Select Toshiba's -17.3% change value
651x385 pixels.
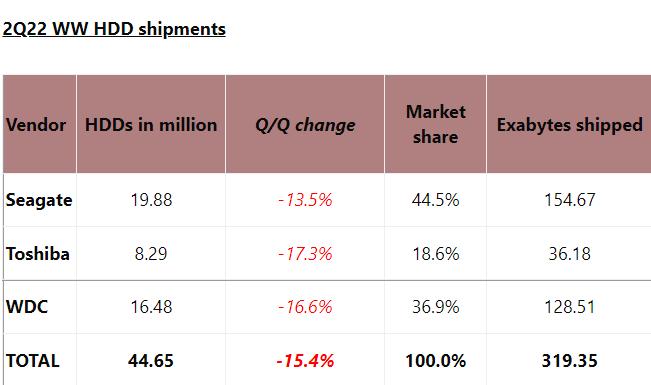point(305,253)
